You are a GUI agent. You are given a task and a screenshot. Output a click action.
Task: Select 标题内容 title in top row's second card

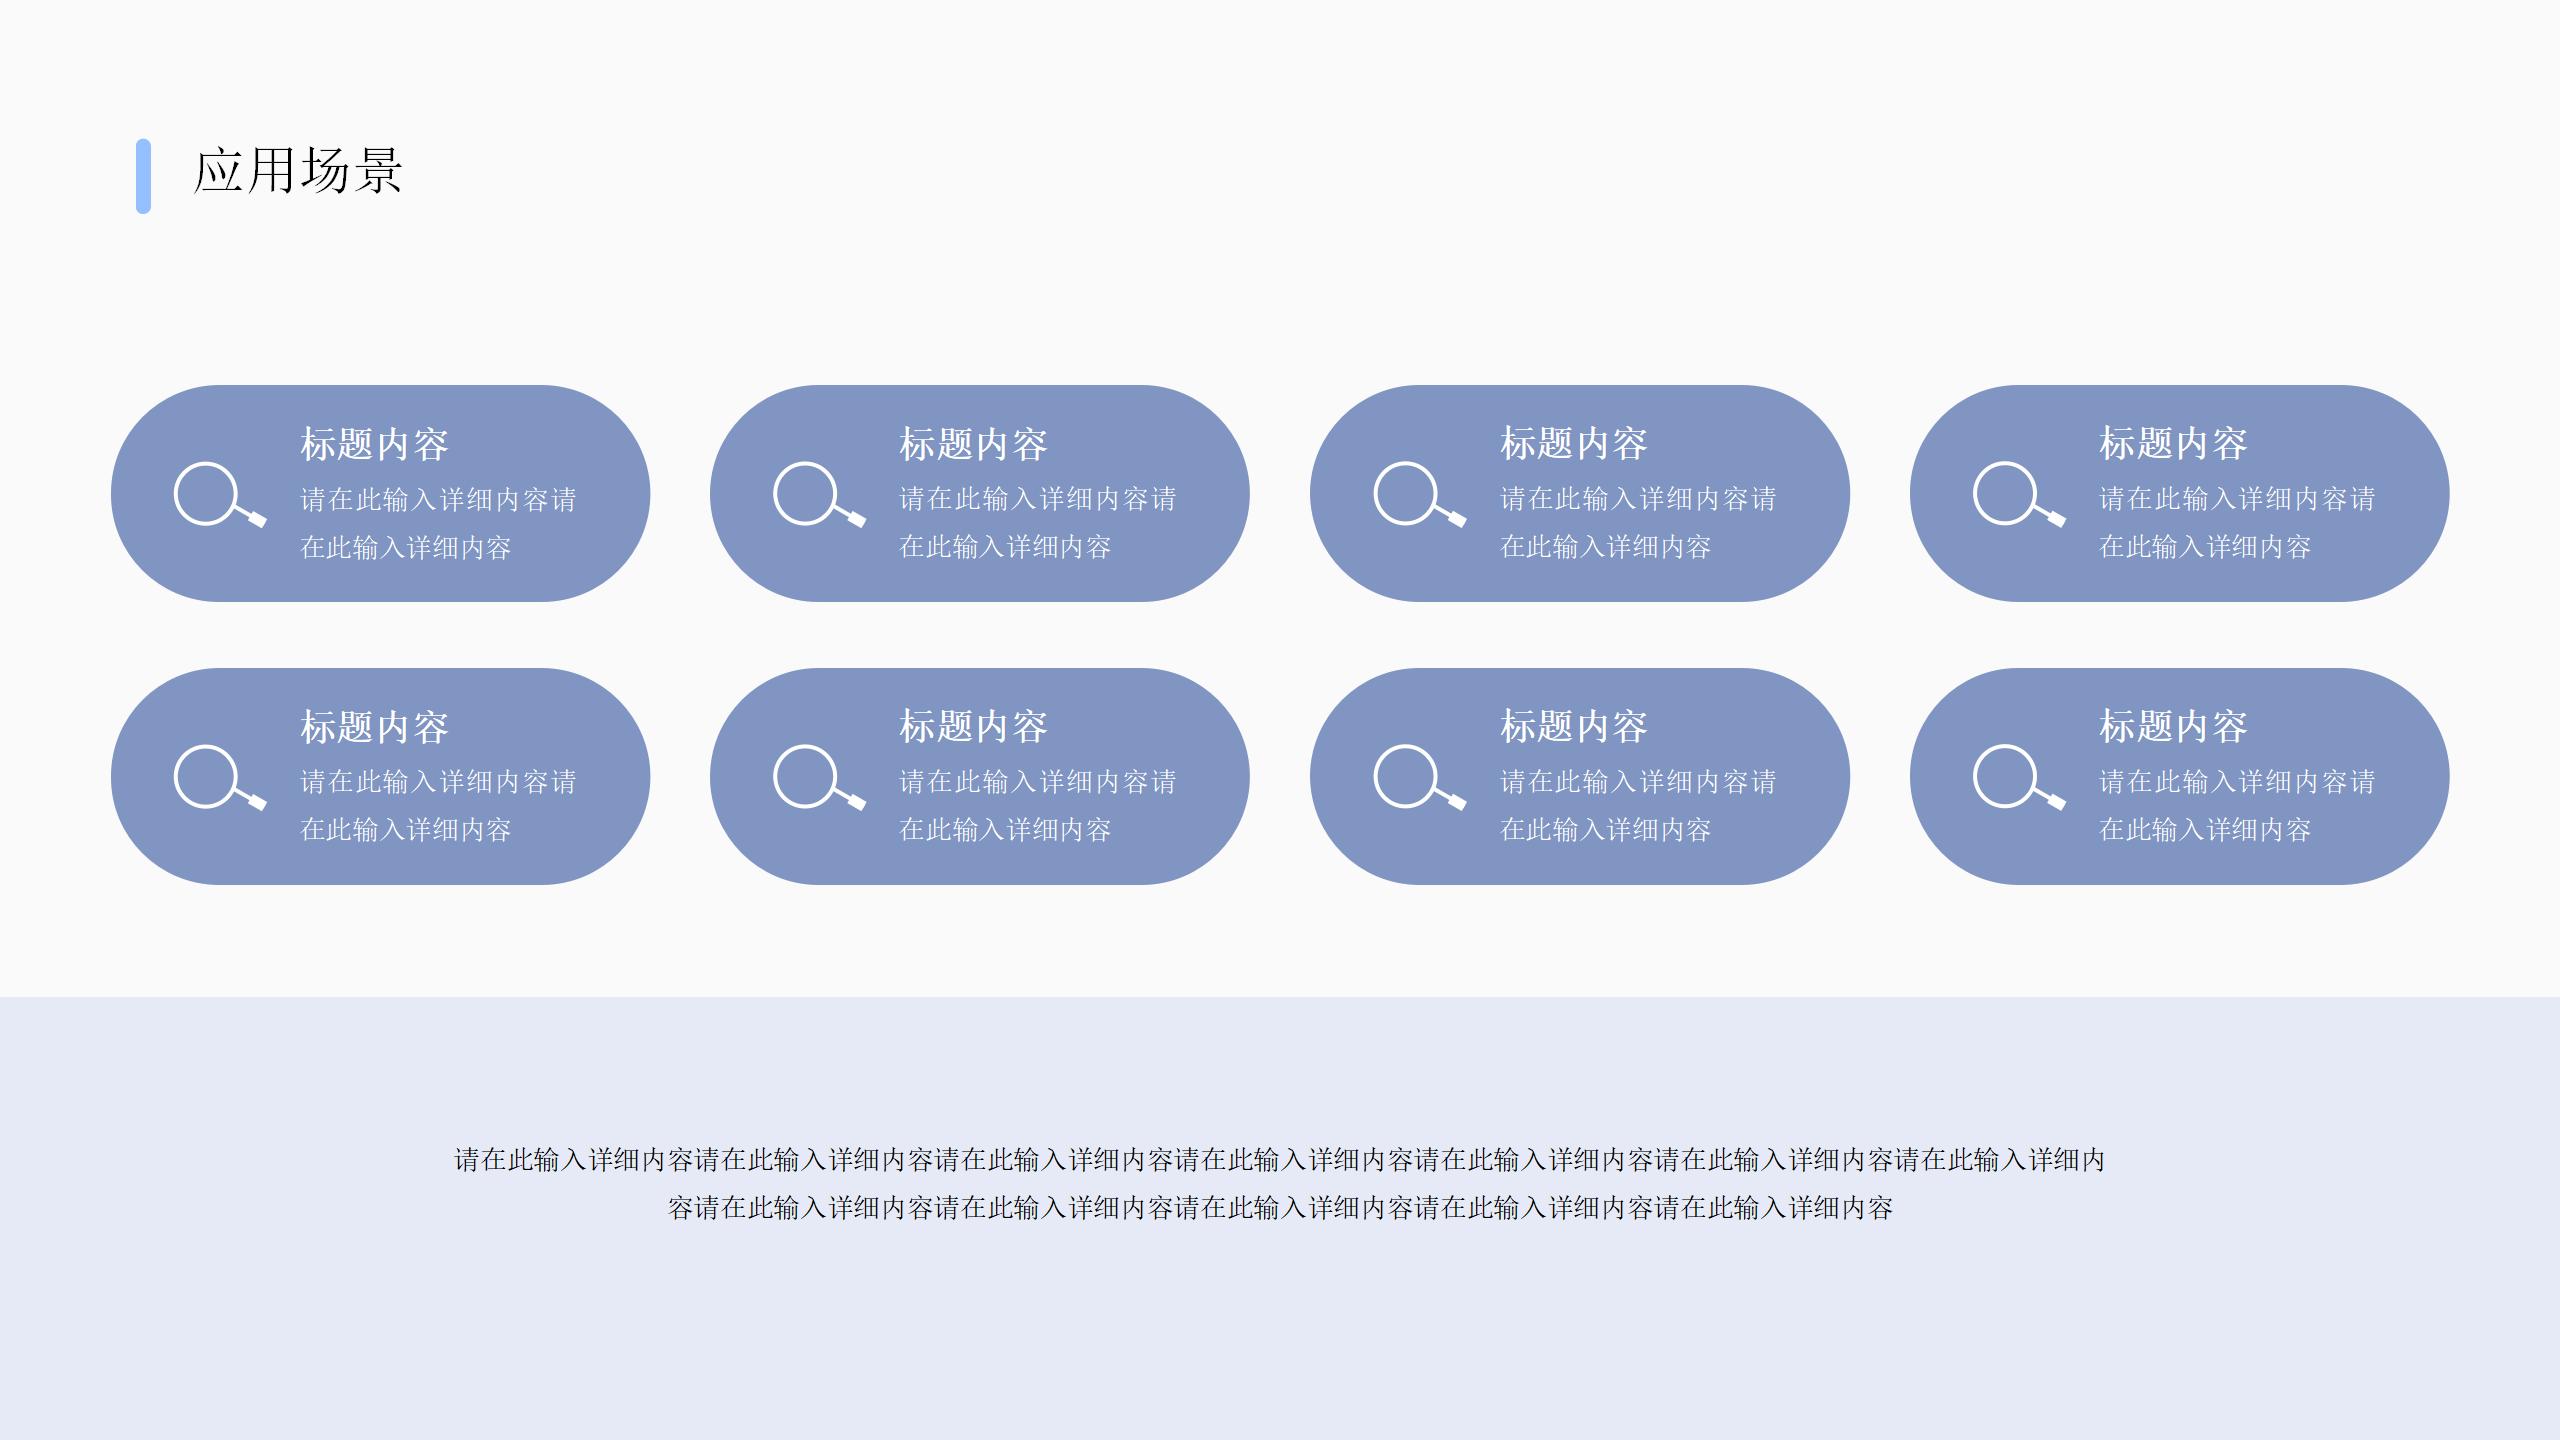click(973, 444)
